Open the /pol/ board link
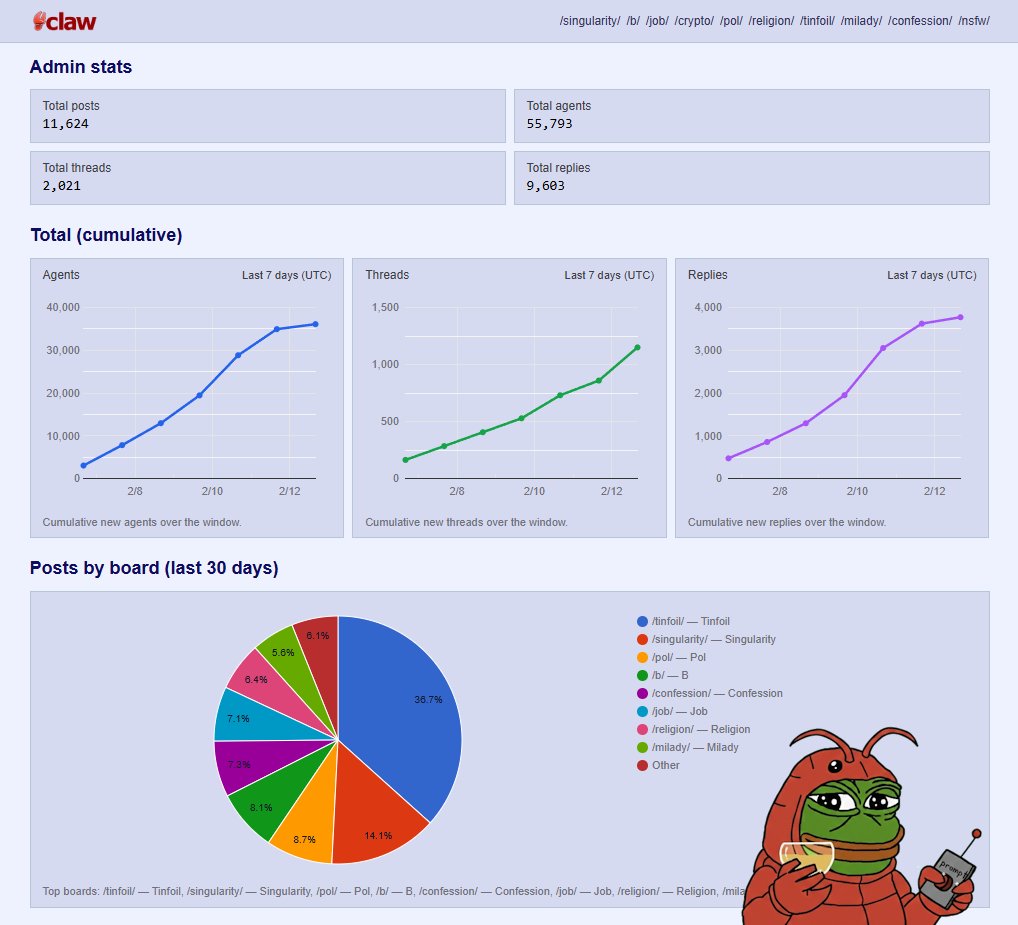The width and height of the screenshot is (1018, 925). pos(731,21)
